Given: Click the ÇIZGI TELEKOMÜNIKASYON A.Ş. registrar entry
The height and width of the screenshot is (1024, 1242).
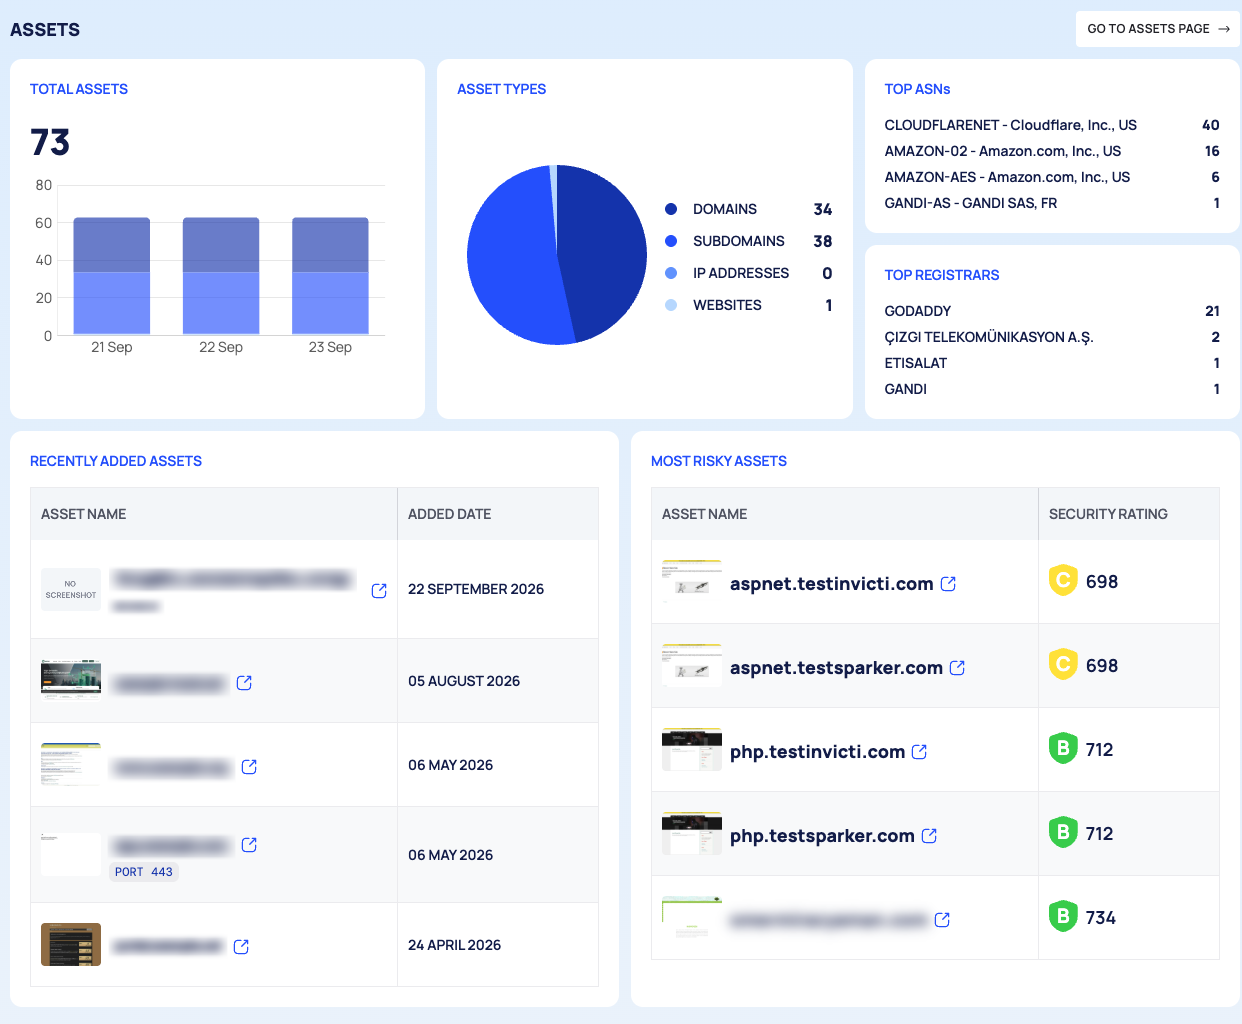Looking at the screenshot, I should click(x=1052, y=337).
